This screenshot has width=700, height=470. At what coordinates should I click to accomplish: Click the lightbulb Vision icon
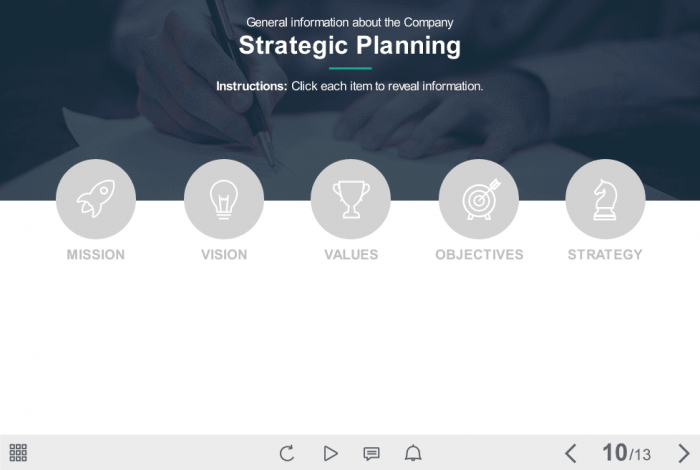click(223, 199)
